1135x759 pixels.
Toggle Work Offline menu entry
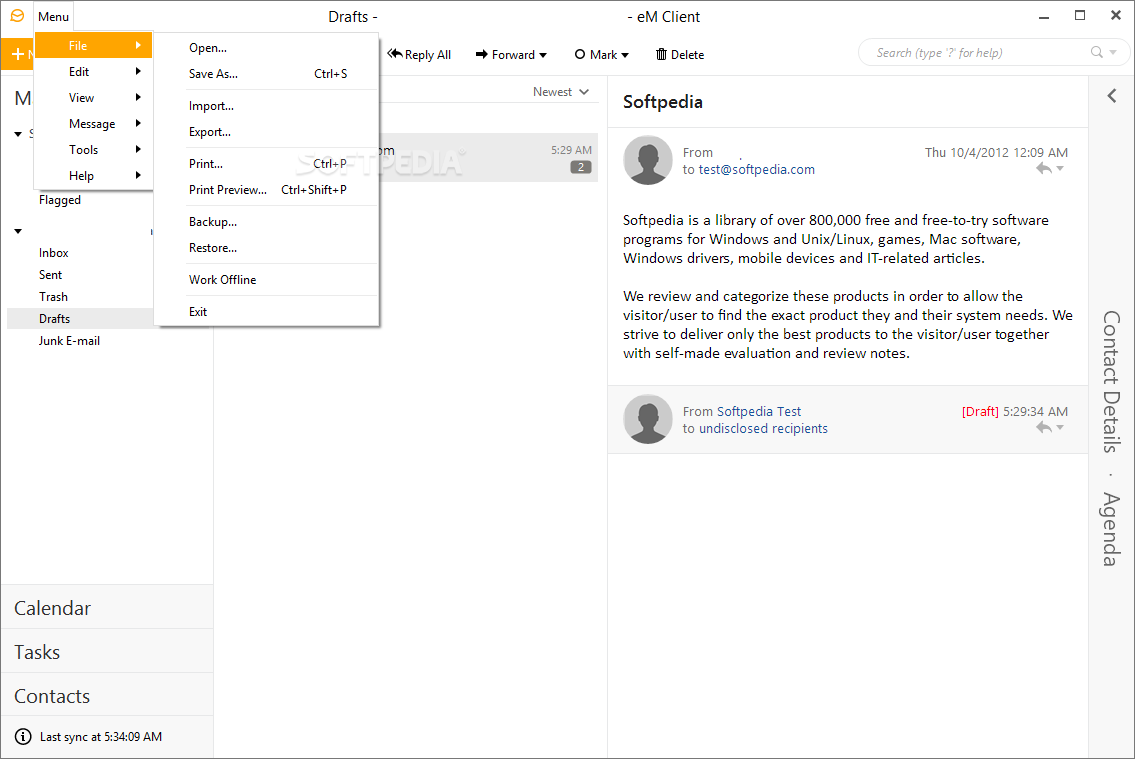267,279
